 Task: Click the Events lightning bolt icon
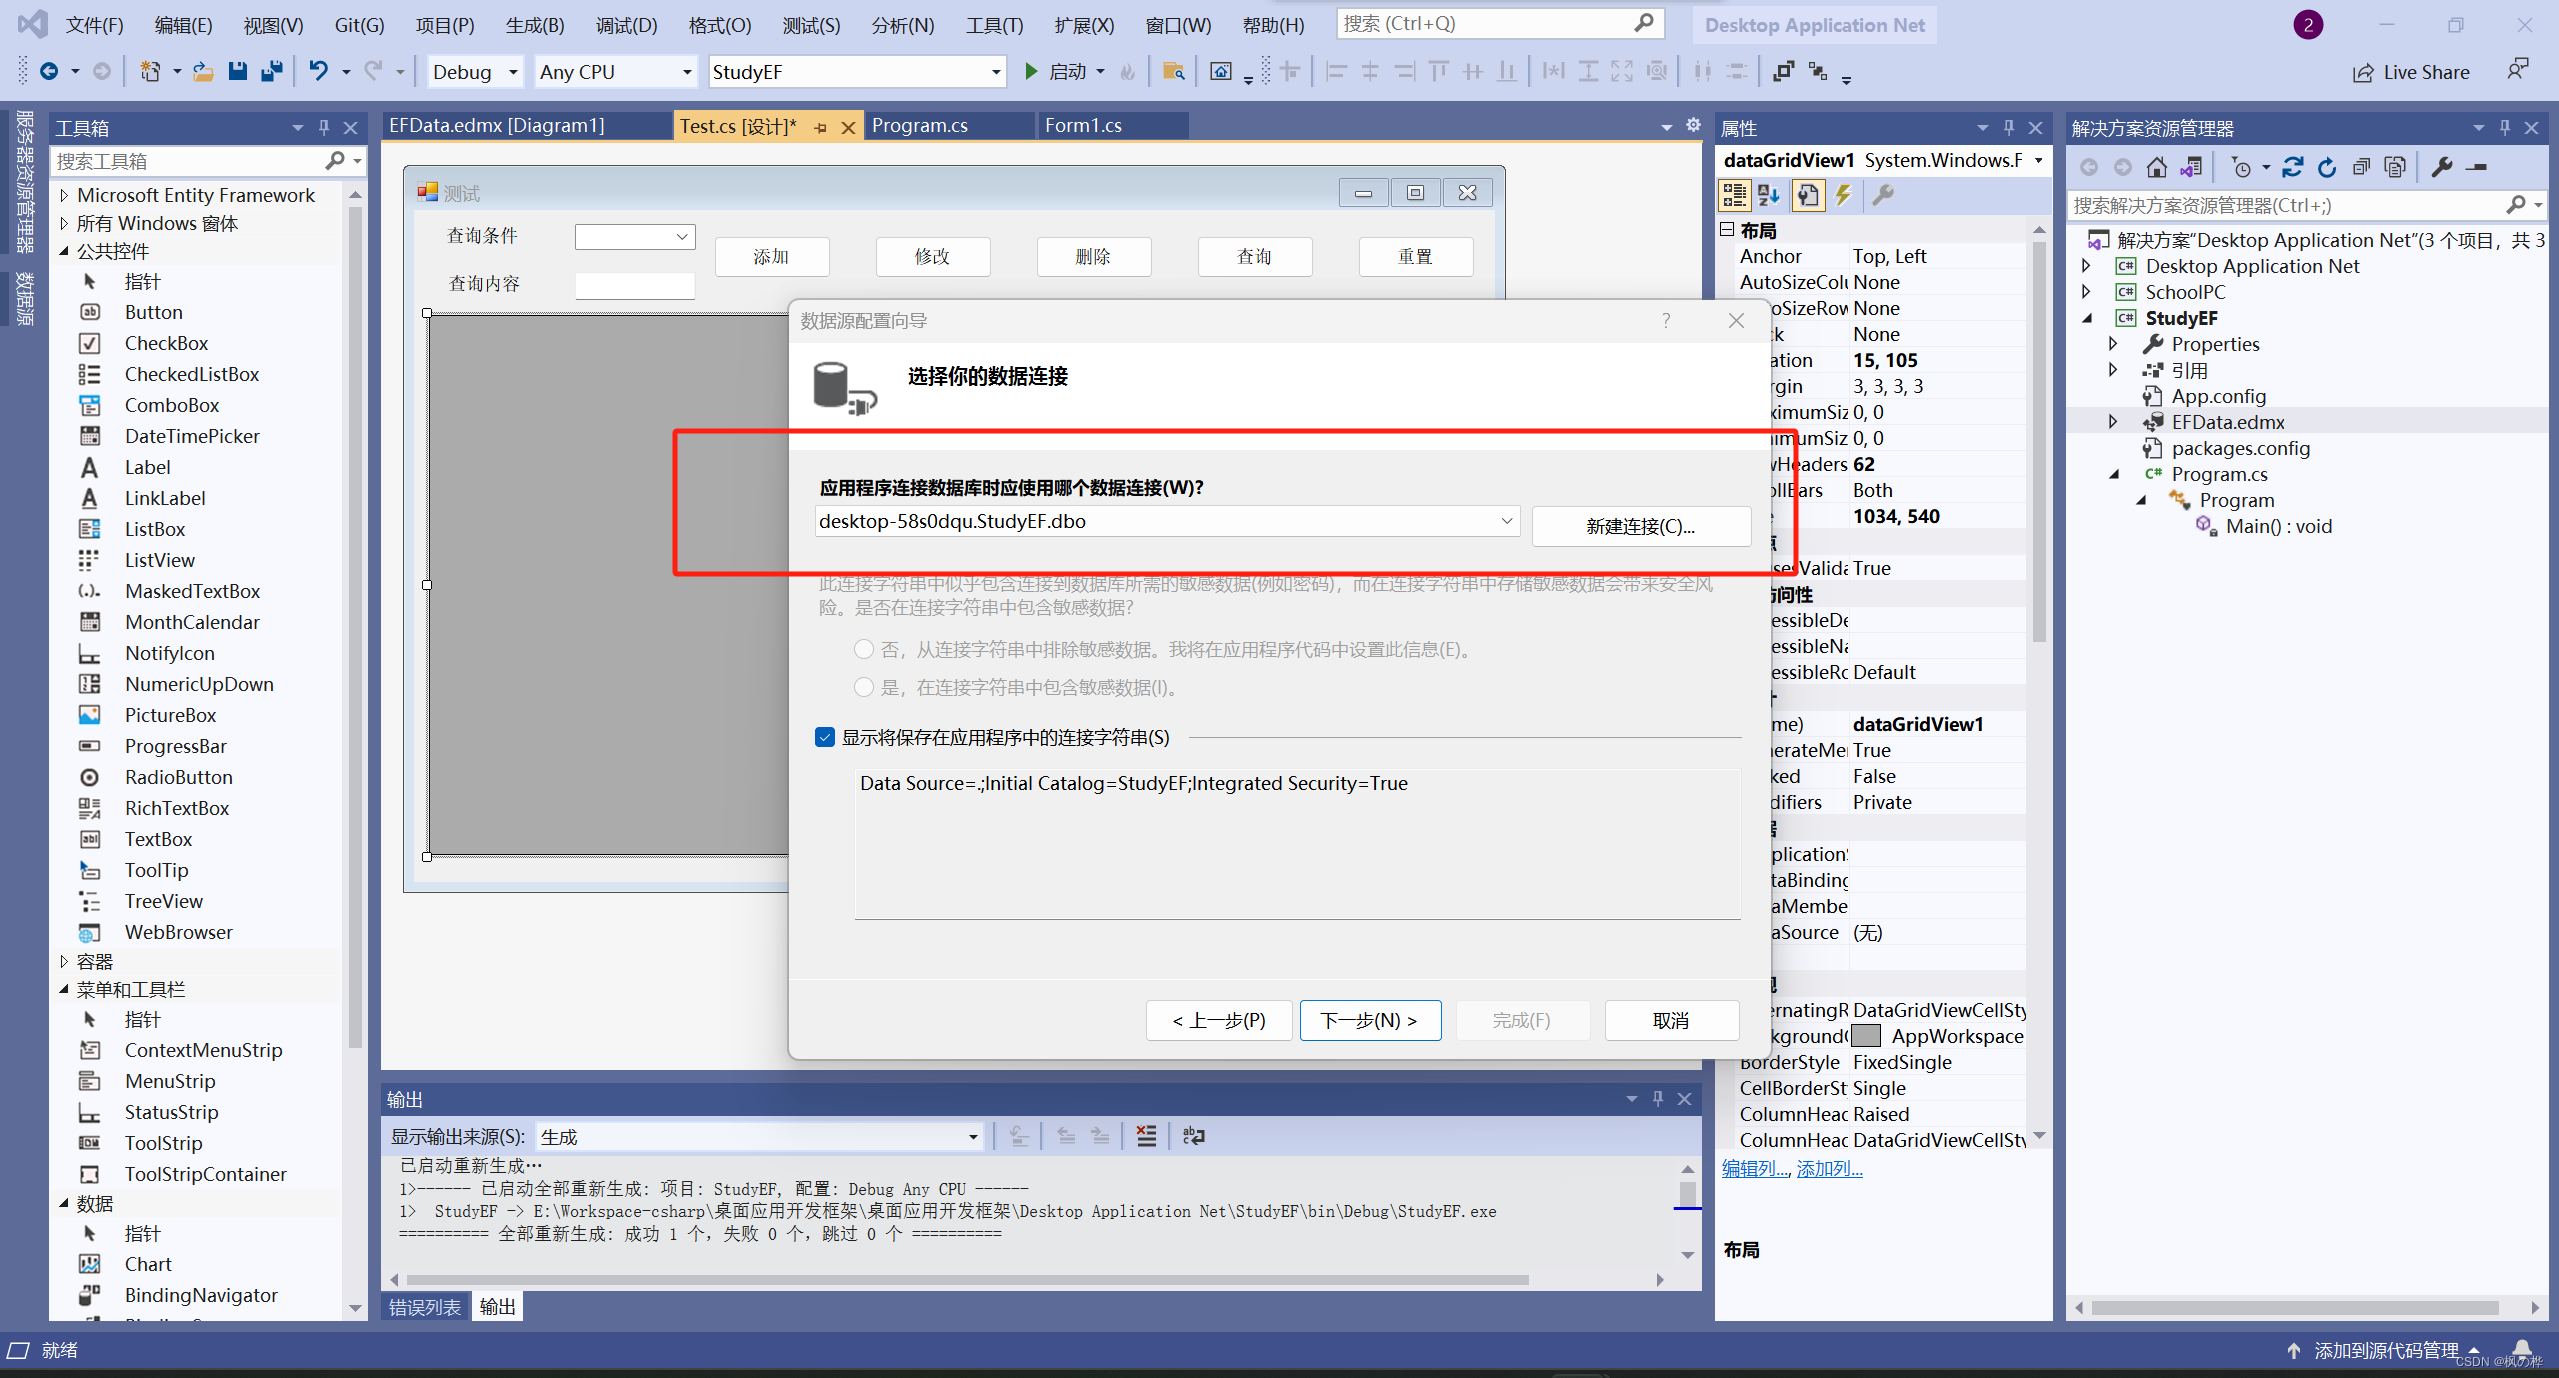[1843, 195]
